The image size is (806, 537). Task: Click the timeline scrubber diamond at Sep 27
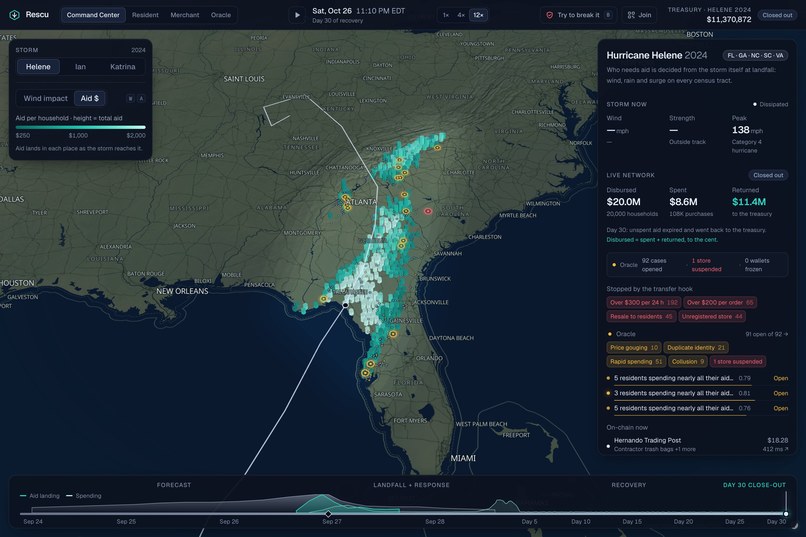click(x=328, y=514)
